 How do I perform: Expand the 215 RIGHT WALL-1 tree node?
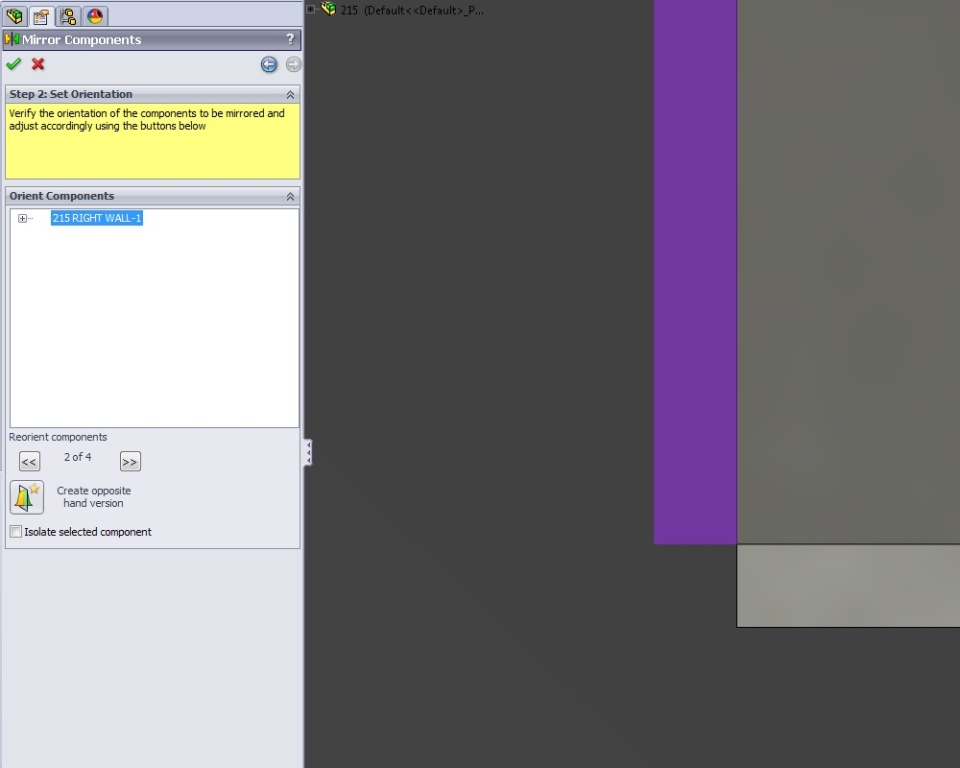(x=23, y=218)
